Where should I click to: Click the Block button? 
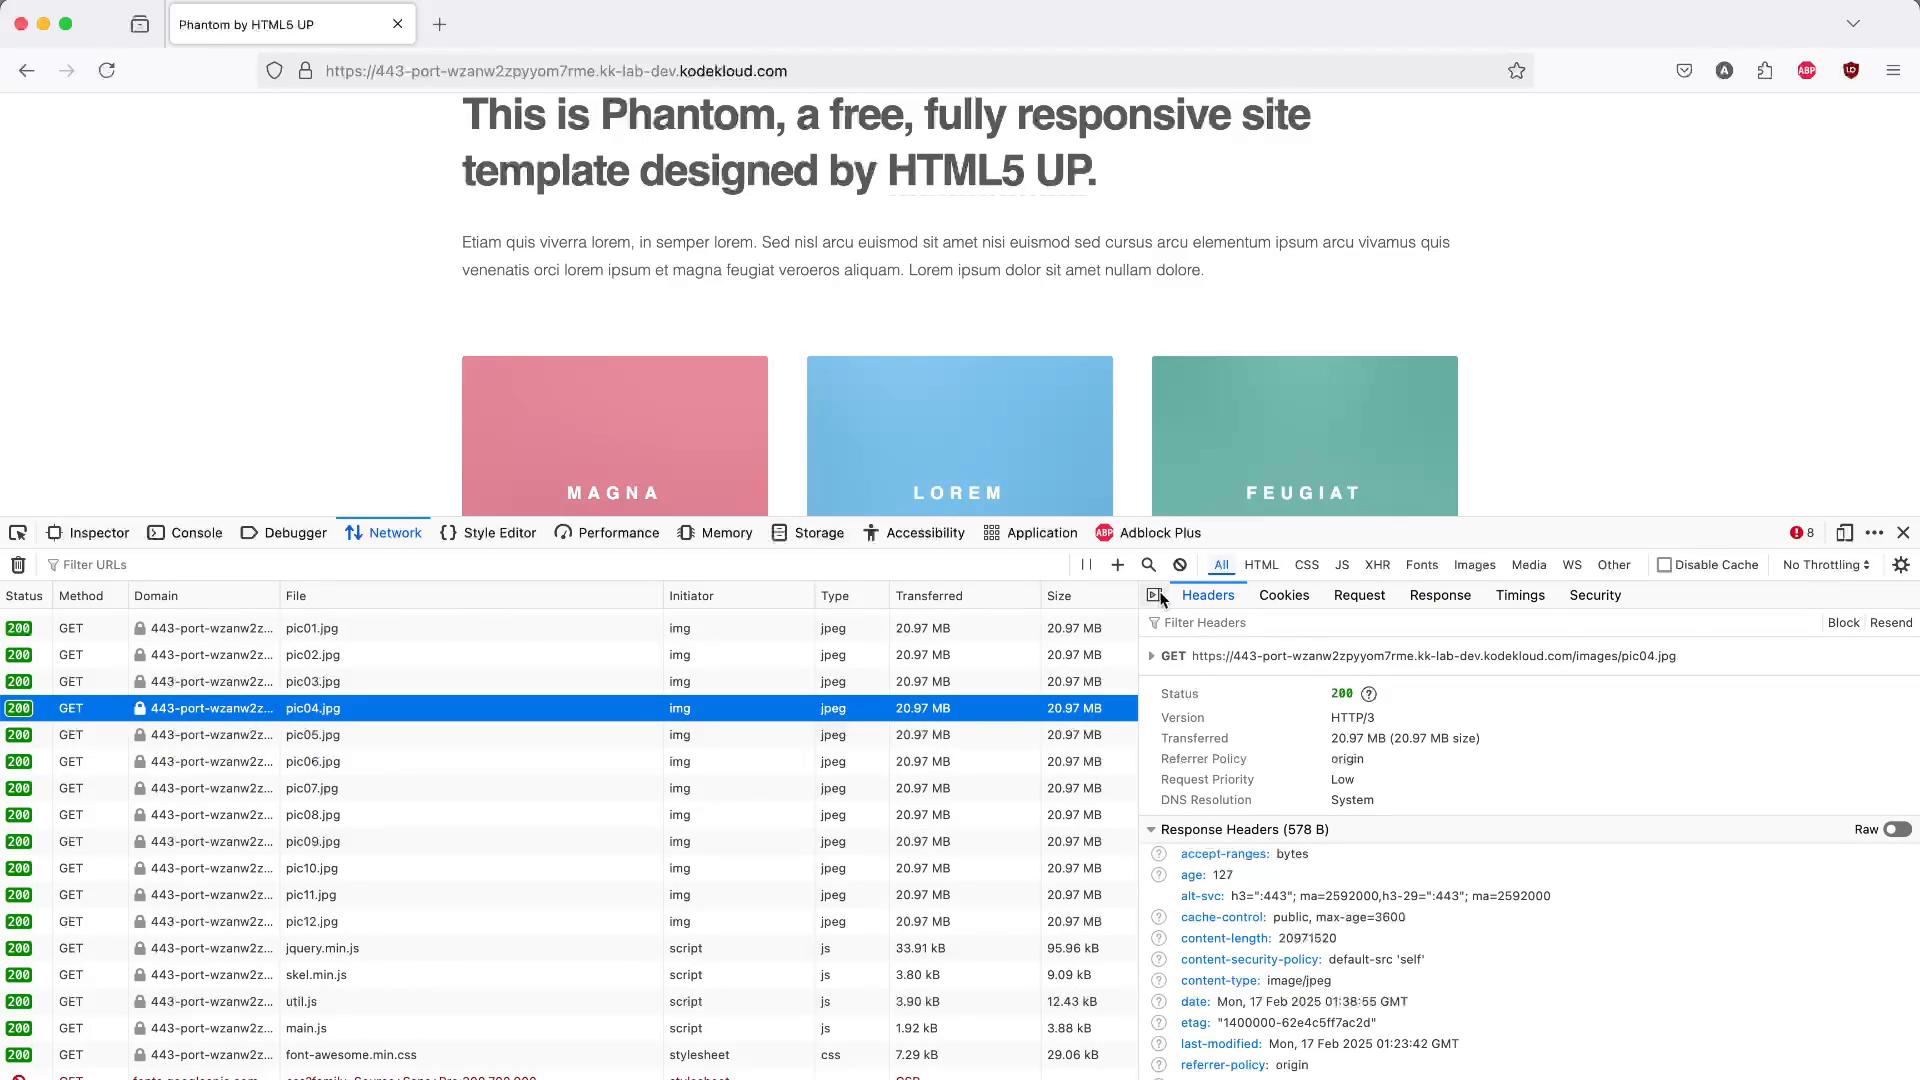1843,623
